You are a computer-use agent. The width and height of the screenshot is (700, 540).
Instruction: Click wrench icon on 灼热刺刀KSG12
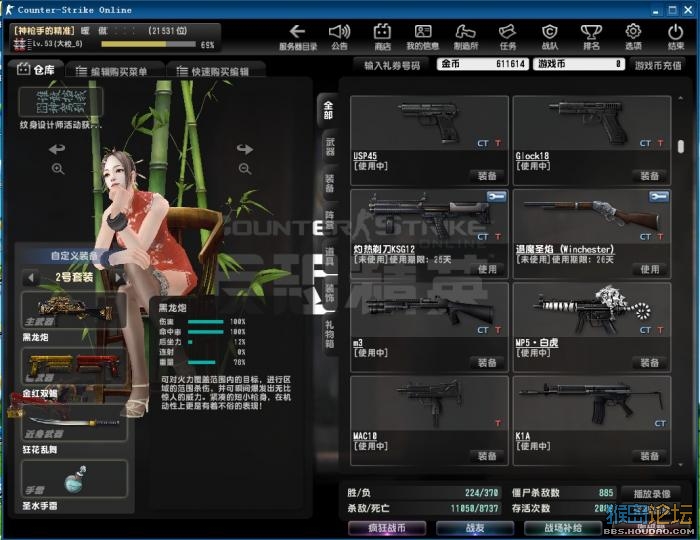pyautogui.click(x=496, y=196)
